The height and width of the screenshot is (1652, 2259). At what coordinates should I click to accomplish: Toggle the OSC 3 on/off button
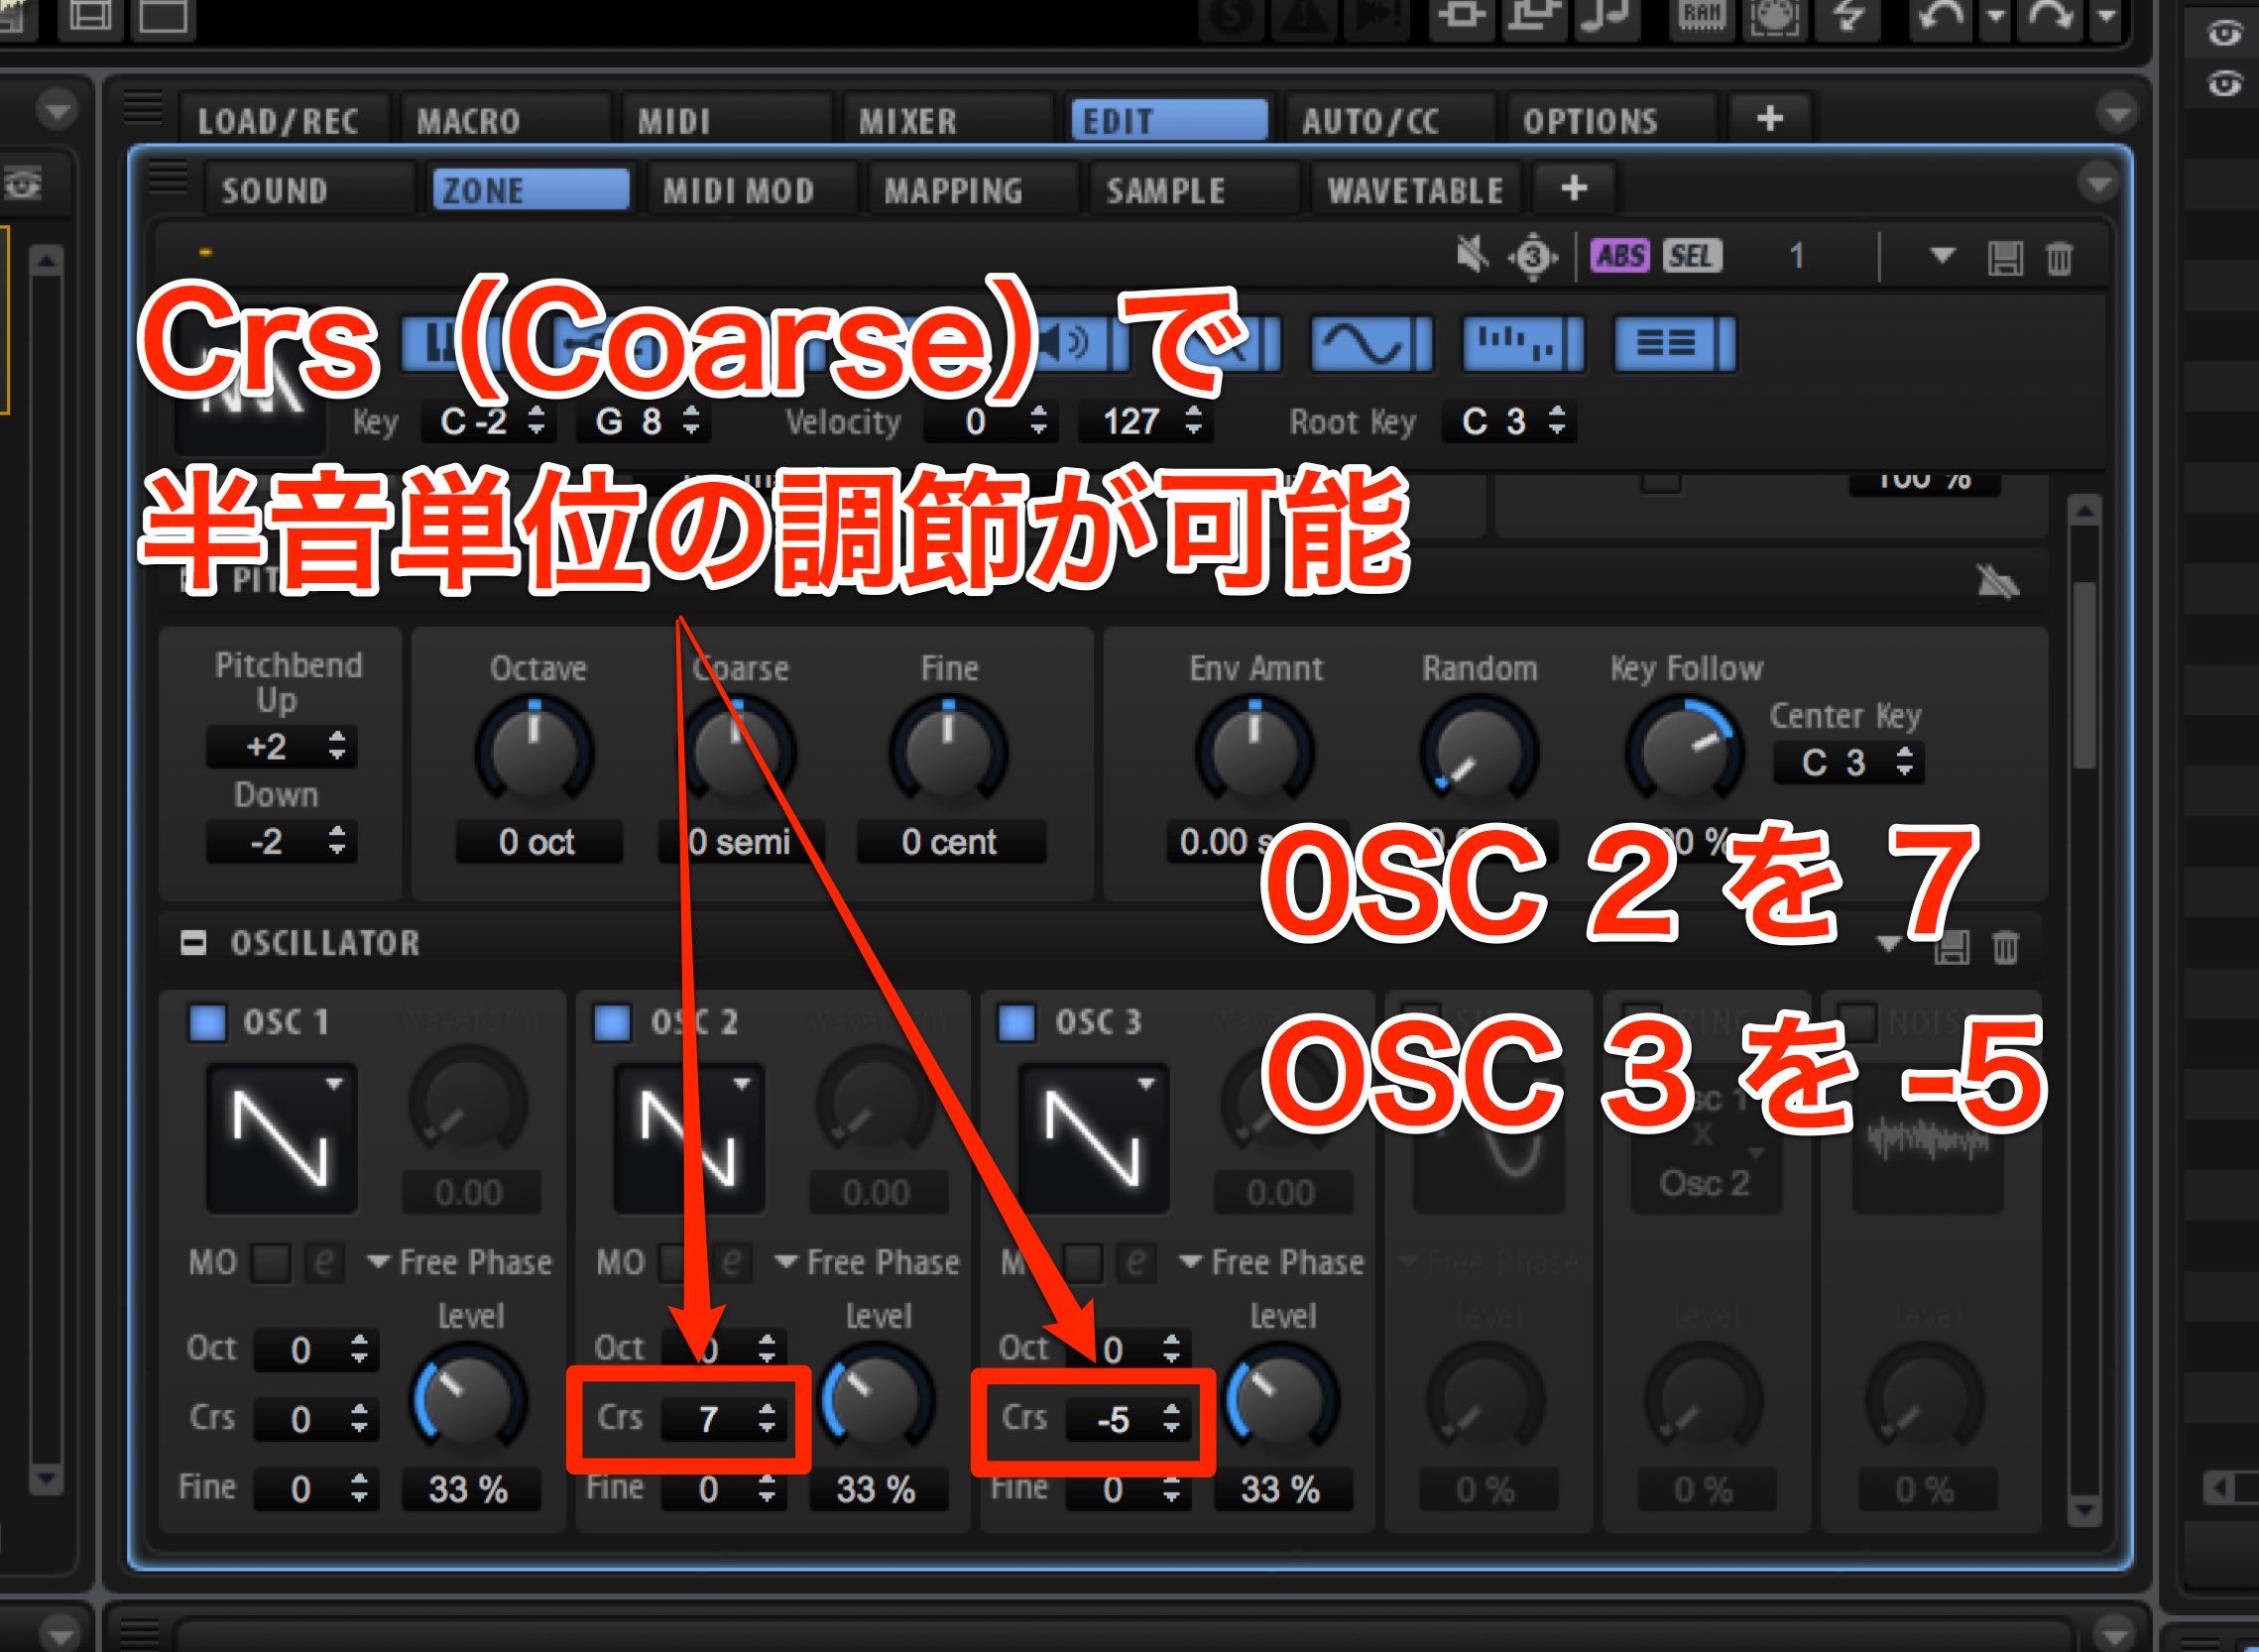click(1017, 1023)
